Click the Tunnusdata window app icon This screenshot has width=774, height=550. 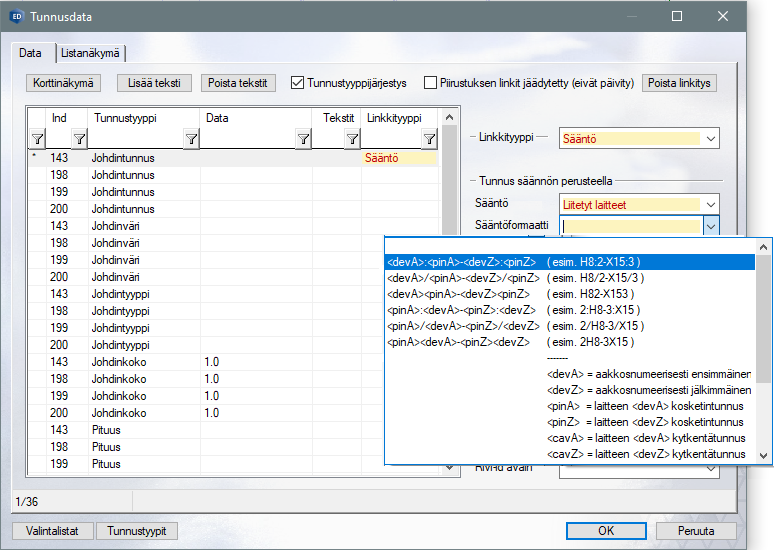click(17, 16)
